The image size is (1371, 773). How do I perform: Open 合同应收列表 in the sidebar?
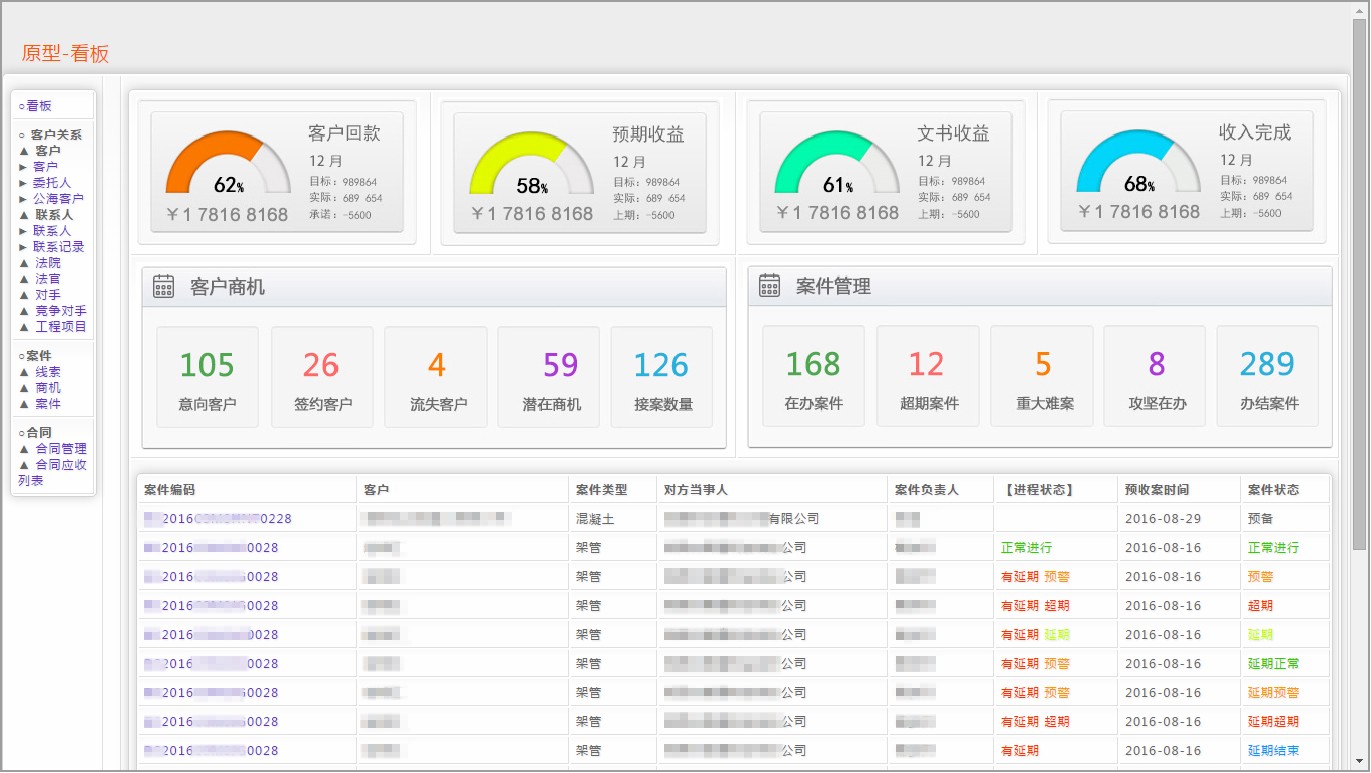(53, 473)
